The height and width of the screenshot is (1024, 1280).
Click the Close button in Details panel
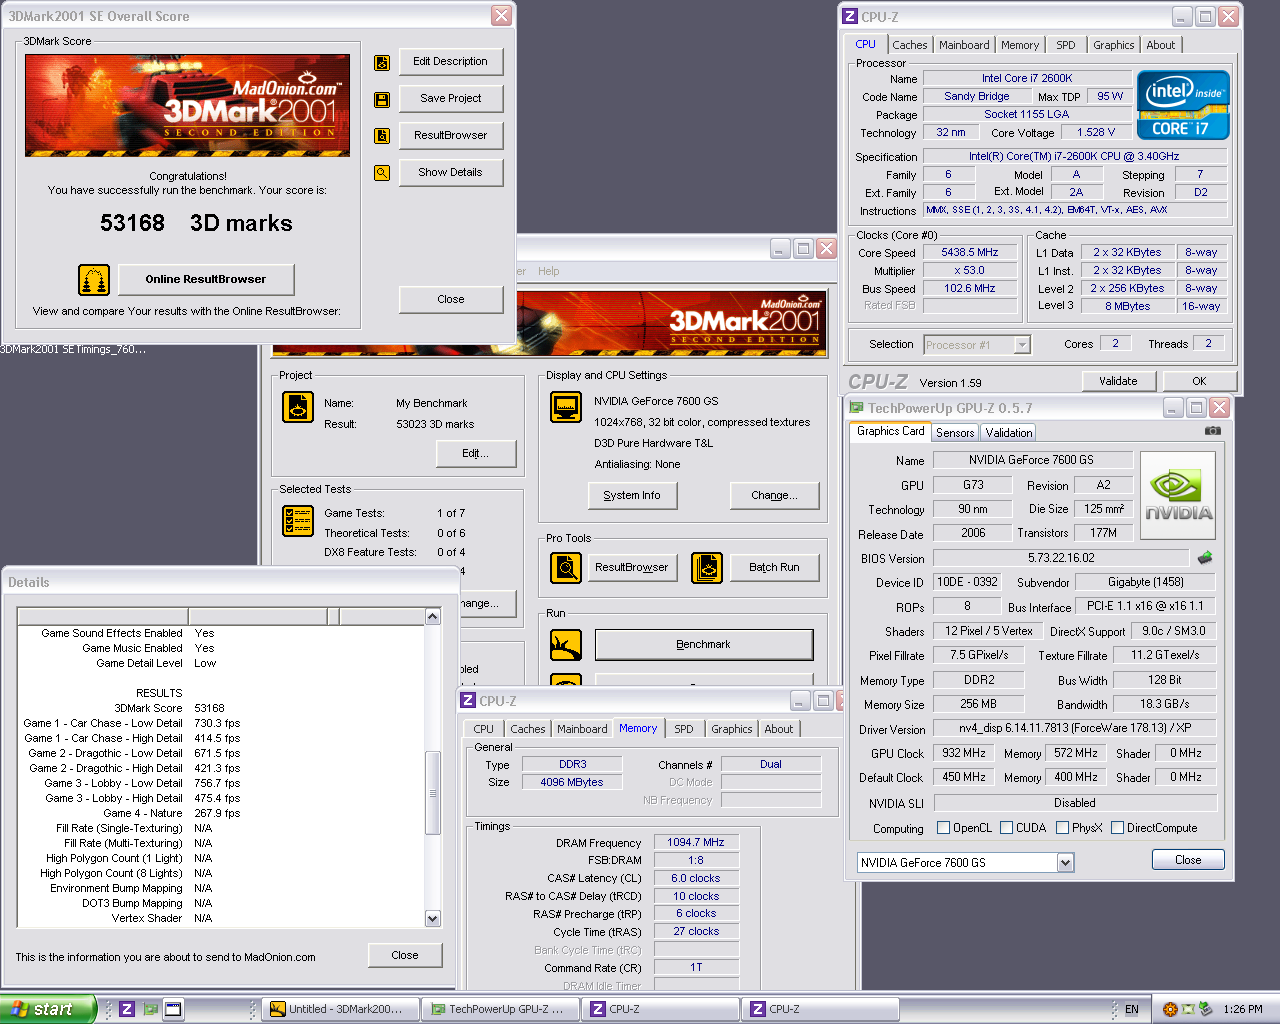(x=405, y=955)
